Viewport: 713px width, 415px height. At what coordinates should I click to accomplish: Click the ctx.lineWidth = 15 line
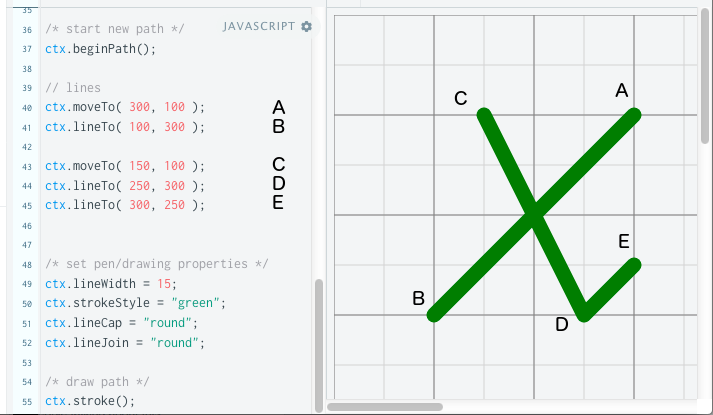[110, 284]
